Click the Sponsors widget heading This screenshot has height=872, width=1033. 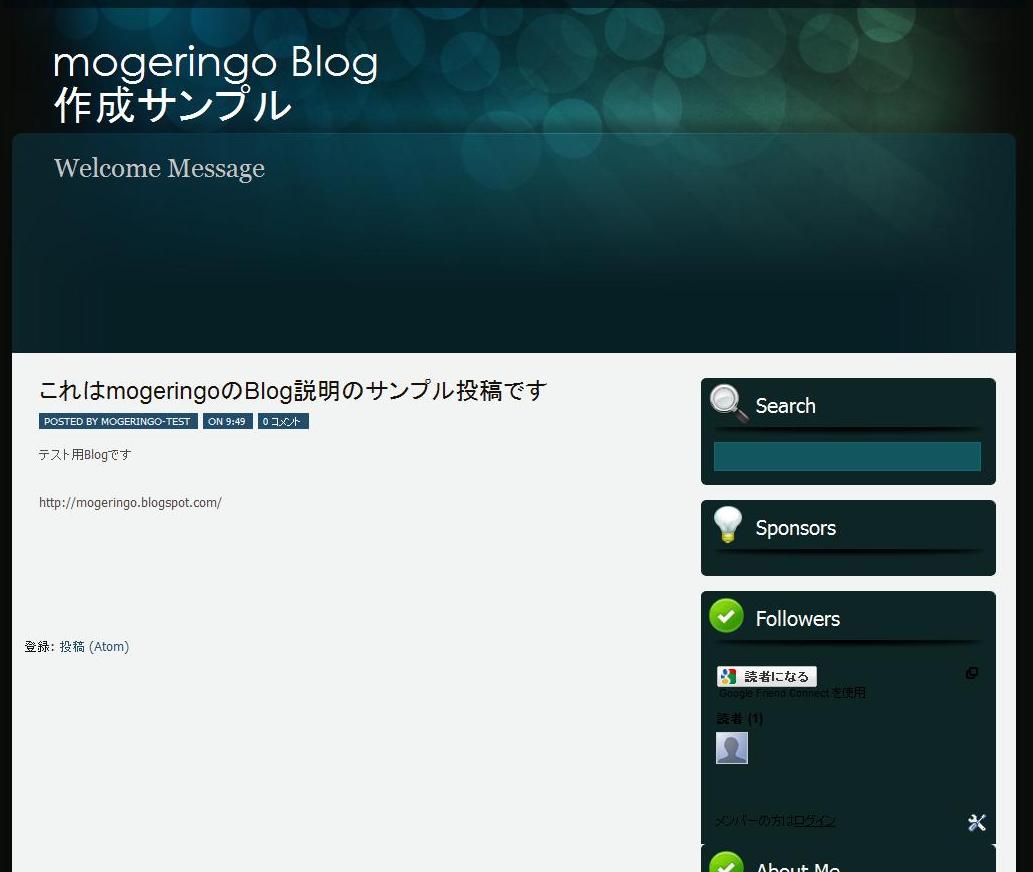tap(796, 528)
